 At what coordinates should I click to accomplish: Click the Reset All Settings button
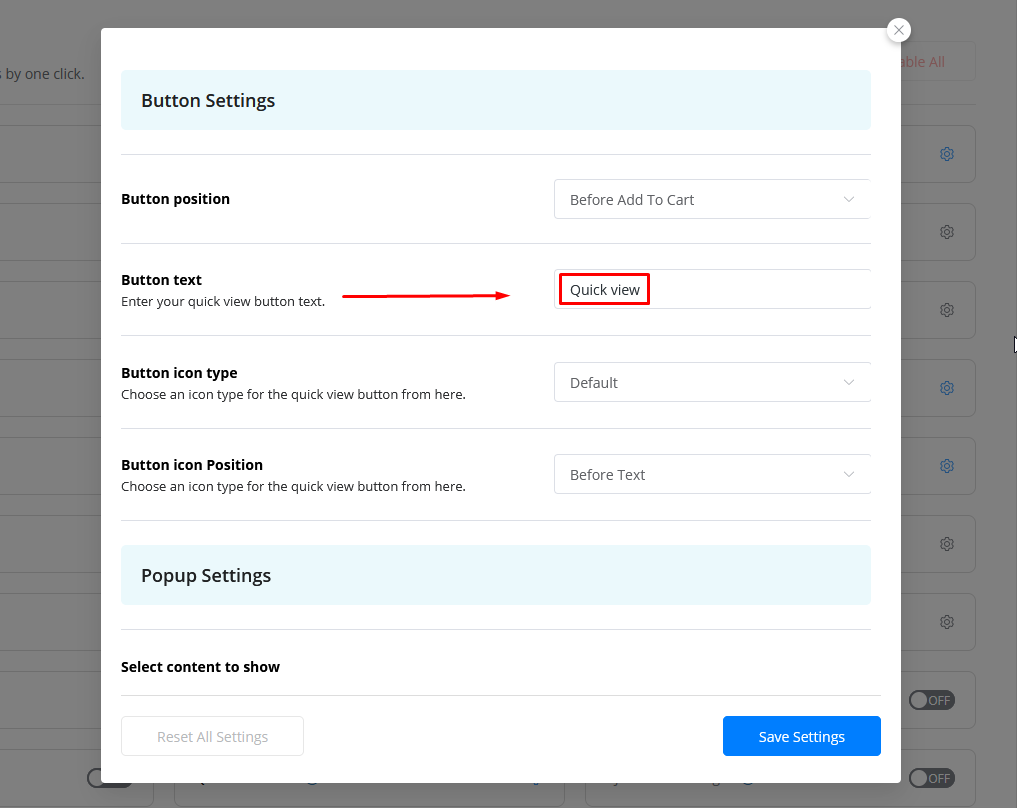212,736
